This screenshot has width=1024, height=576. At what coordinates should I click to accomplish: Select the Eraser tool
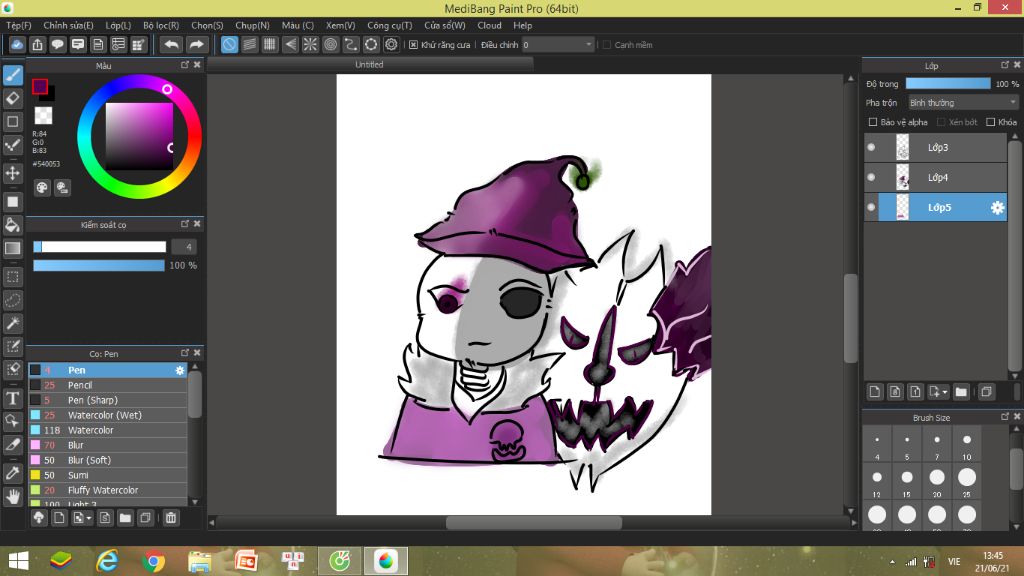(12, 99)
